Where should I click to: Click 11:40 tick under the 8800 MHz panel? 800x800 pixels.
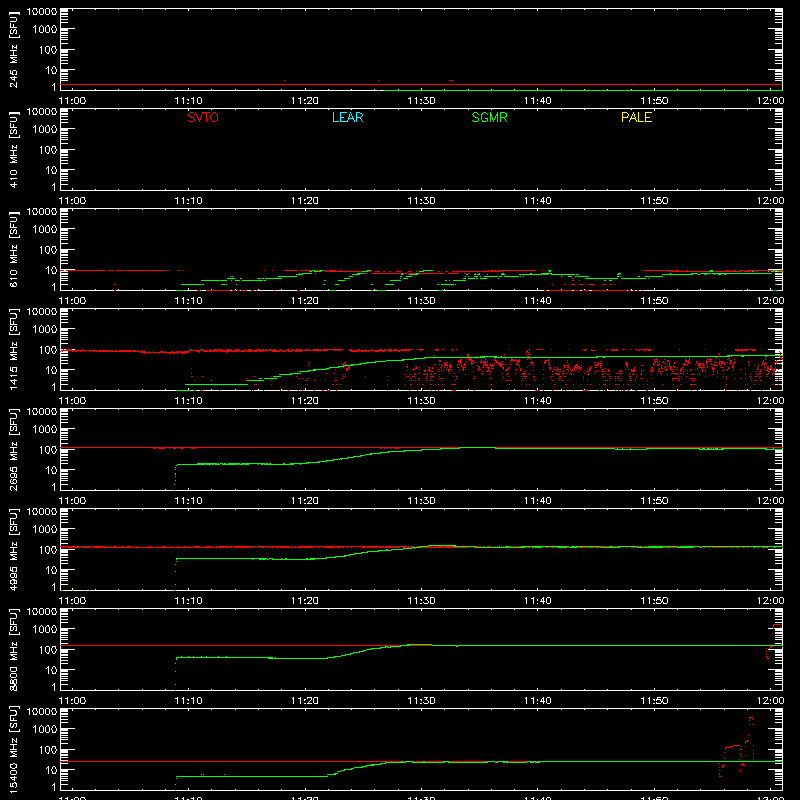538,701
